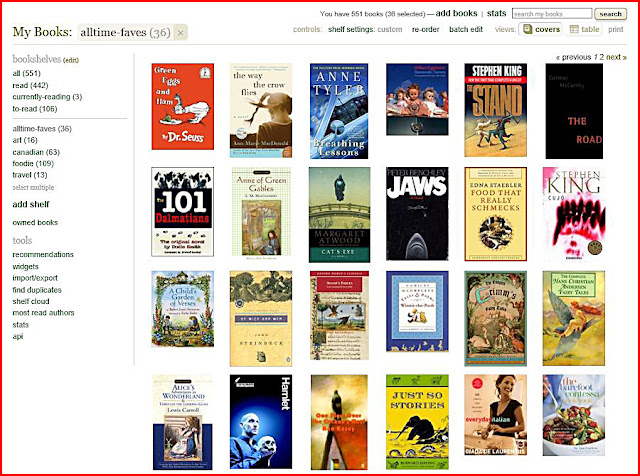640x476 pixels.
Task: Open the to-read (106) shelf
Action: (35, 109)
